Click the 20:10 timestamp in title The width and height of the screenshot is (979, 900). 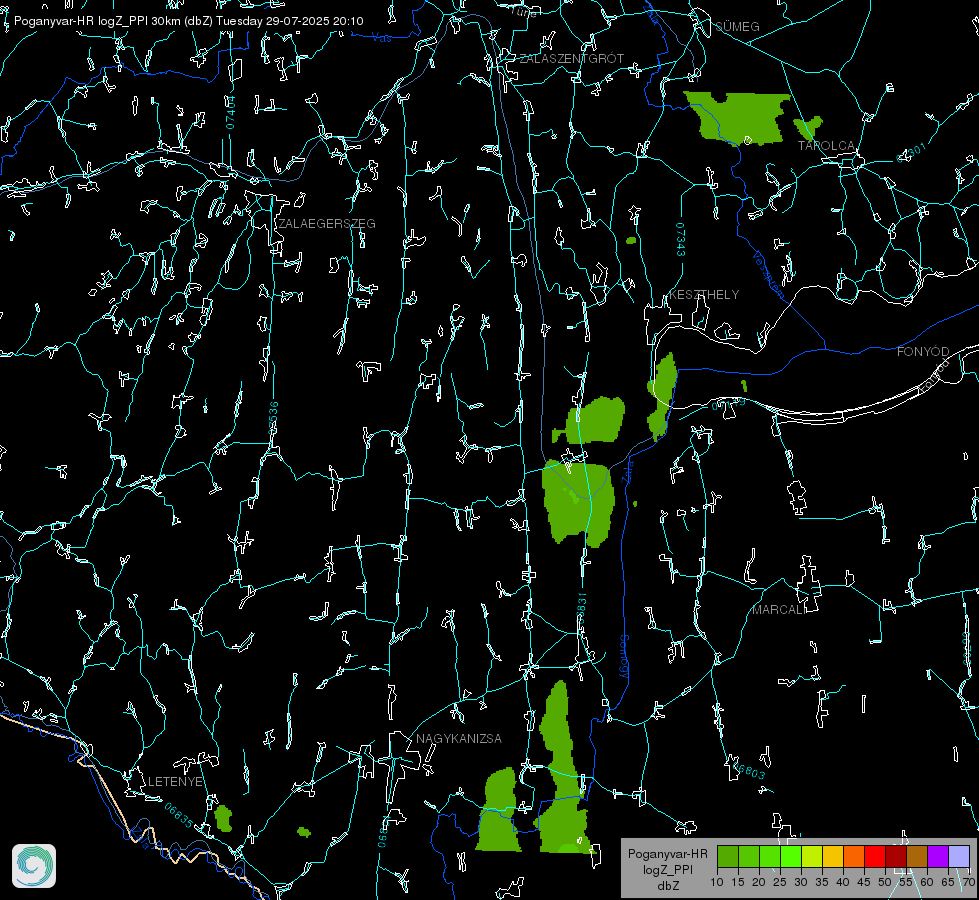348,21
